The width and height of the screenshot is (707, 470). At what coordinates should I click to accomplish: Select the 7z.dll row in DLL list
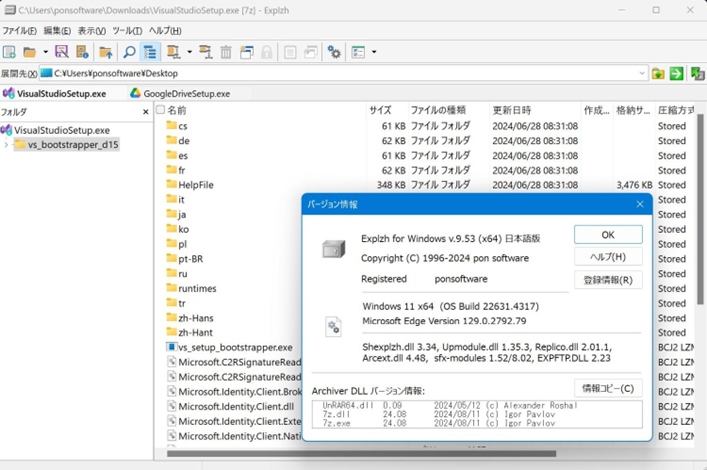pyautogui.click(x=477, y=415)
